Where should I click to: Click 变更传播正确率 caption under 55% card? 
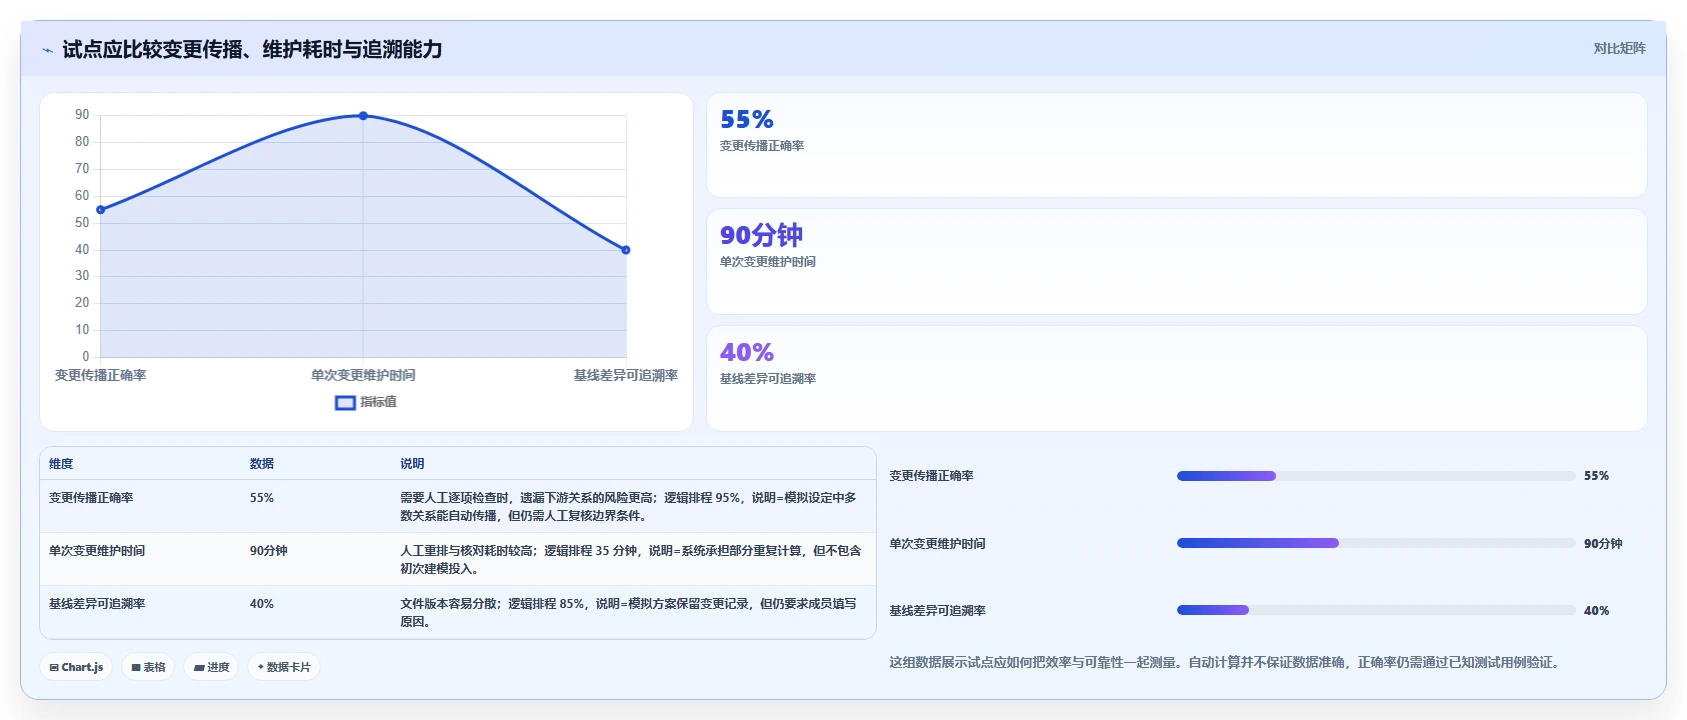click(x=762, y=146)
